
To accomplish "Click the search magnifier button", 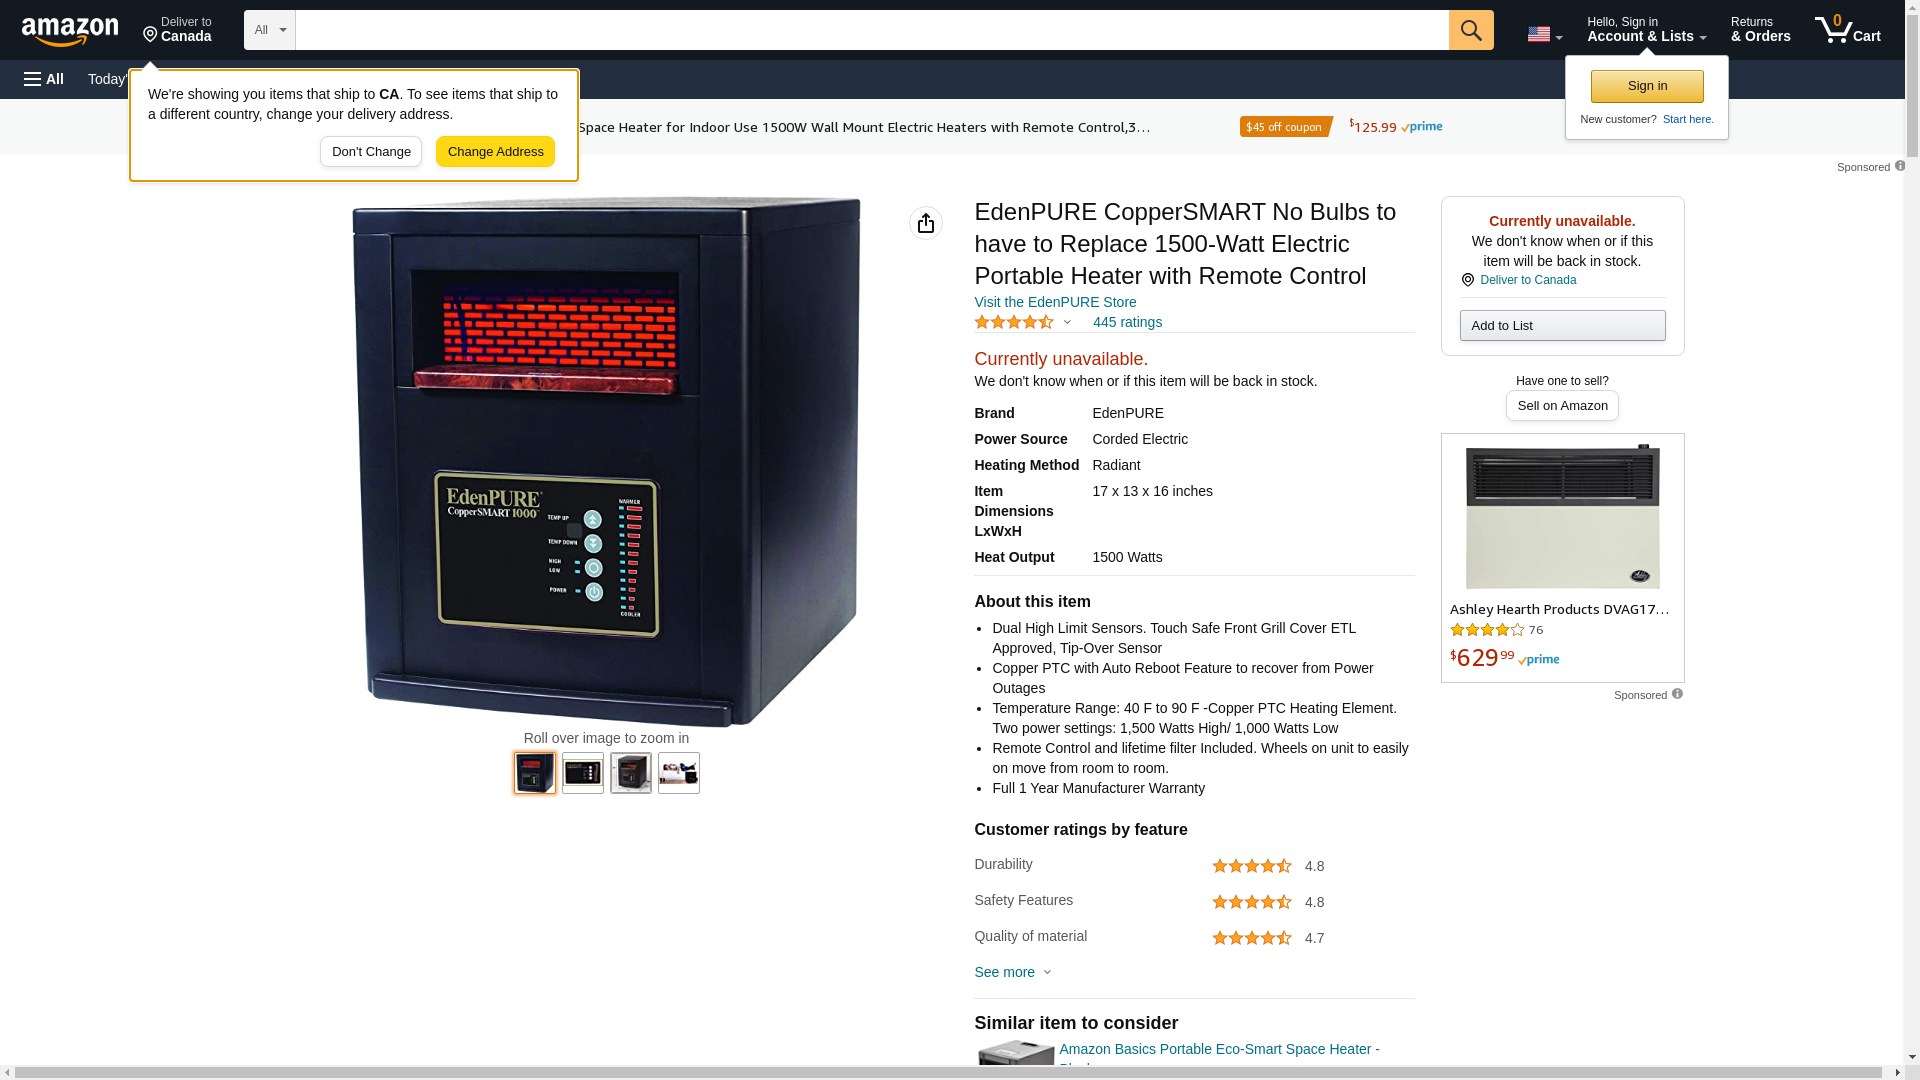I will pos(1471,30).
